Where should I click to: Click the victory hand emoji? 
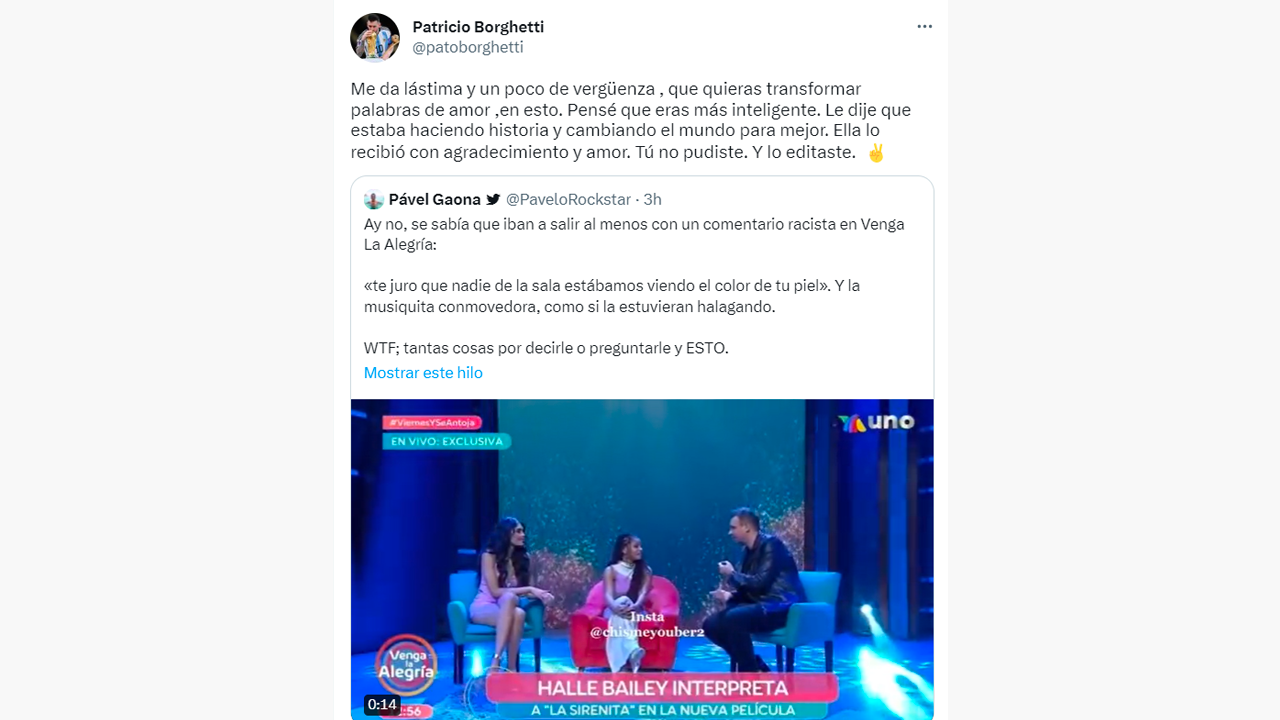875,153
